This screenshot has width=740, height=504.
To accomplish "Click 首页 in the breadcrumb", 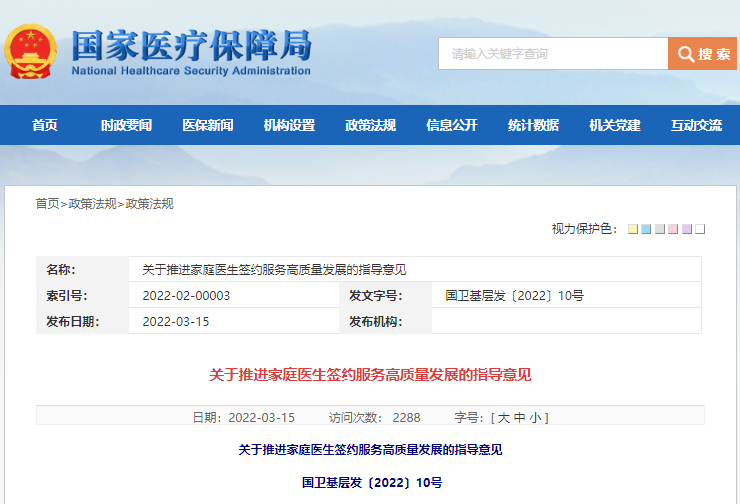I will [48, 204].
